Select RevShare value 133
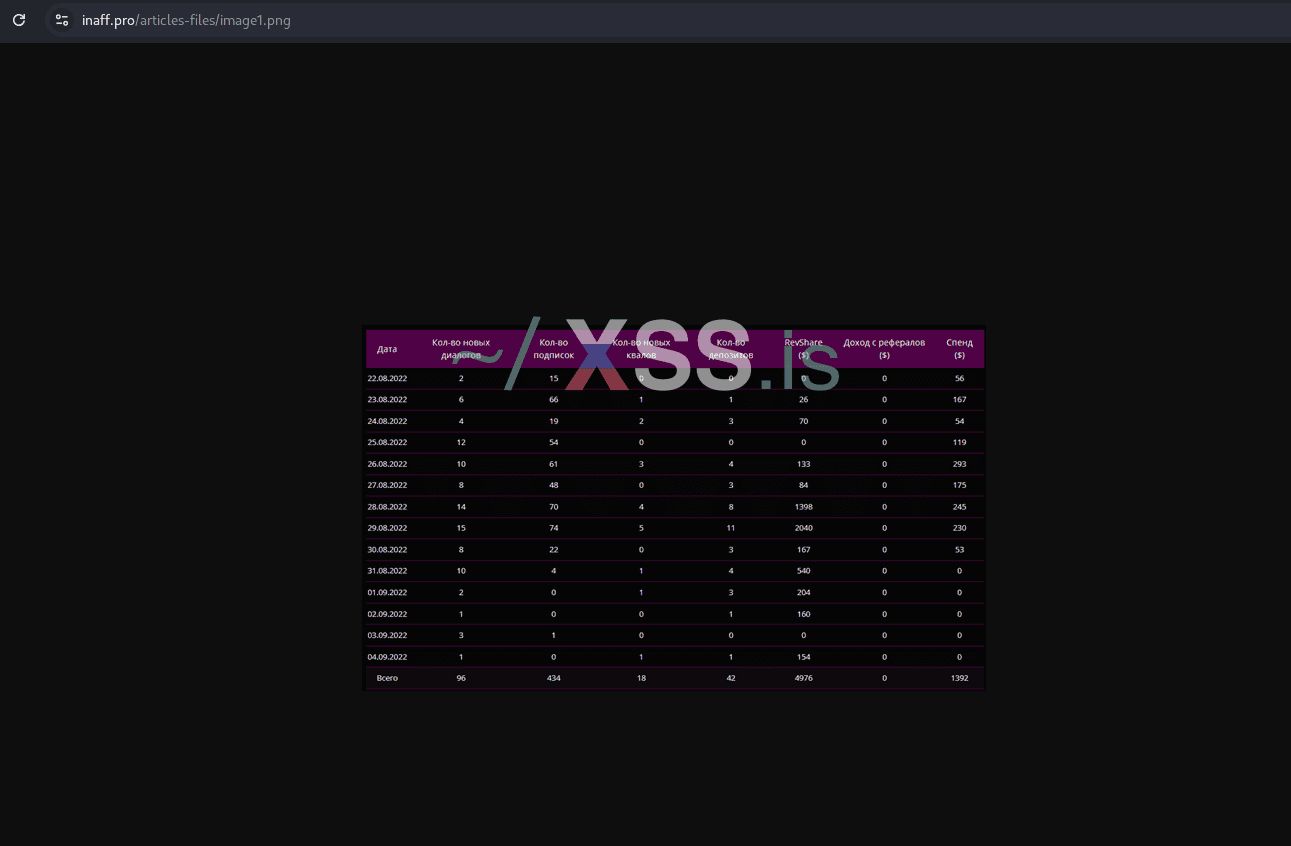This screenshot has width=1291, height=846. [x=804, y=465]
